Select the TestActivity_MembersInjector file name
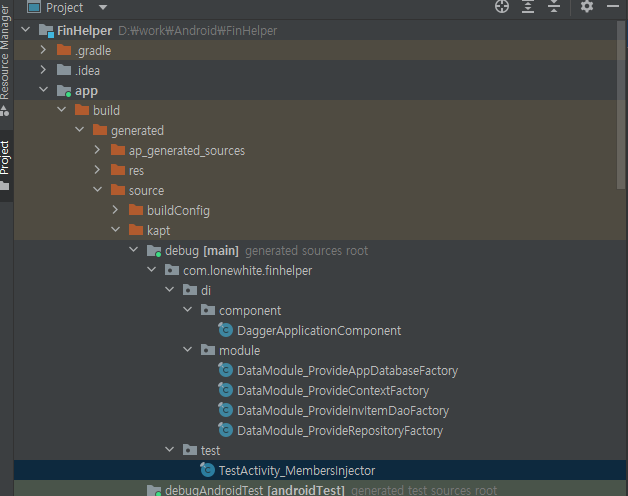Screen dimensions: 628x496 [297, 471]
